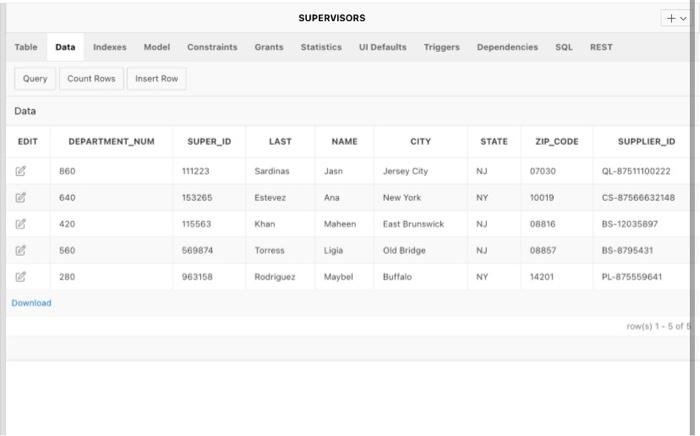Open the Dependencies tab

pyautogui.click(x=507, y=47)
